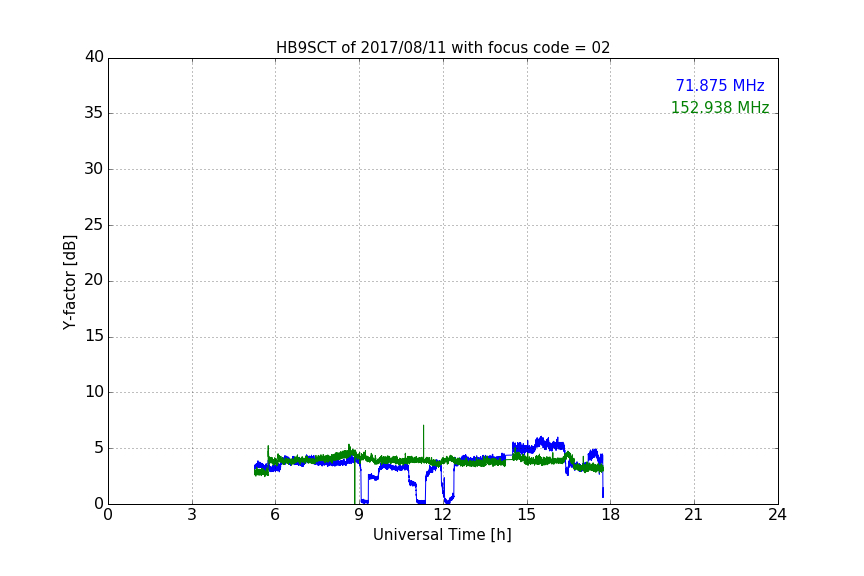
Task: Select the green '152.938 MHz' legend label
Action: tap(720, 107)
